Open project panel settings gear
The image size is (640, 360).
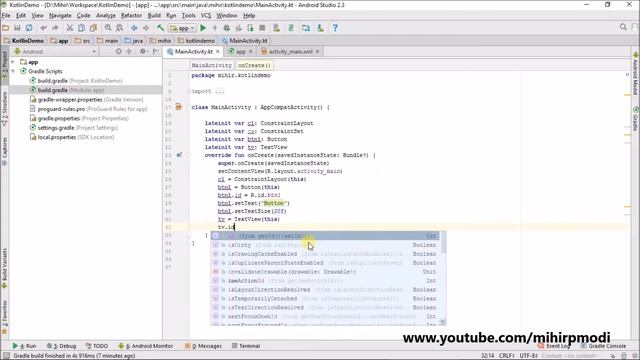click(142, 51)
